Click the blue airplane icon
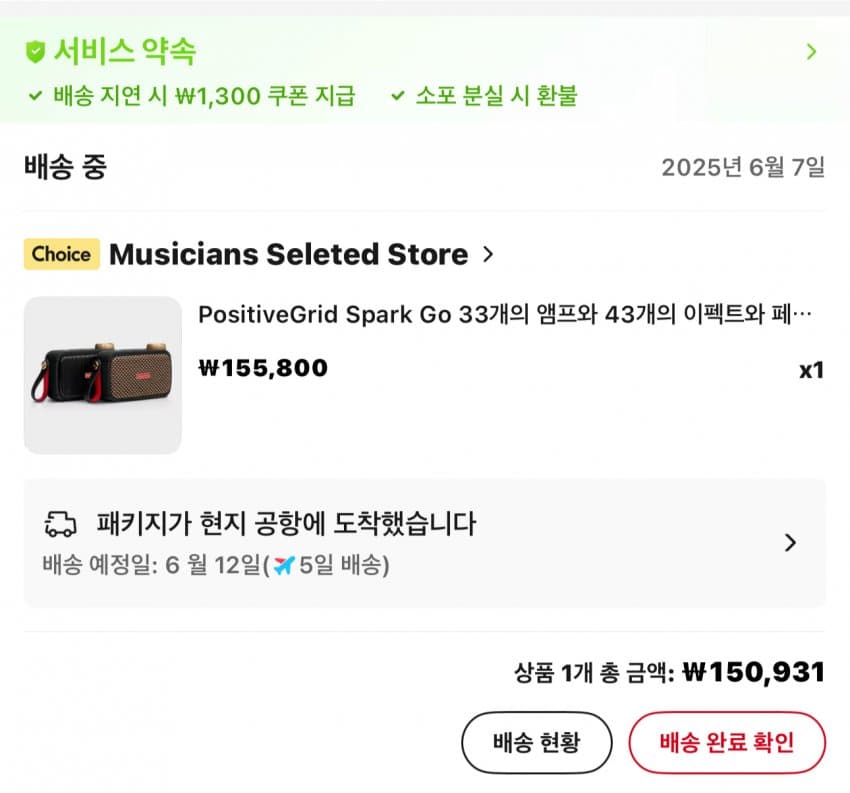 284,565
